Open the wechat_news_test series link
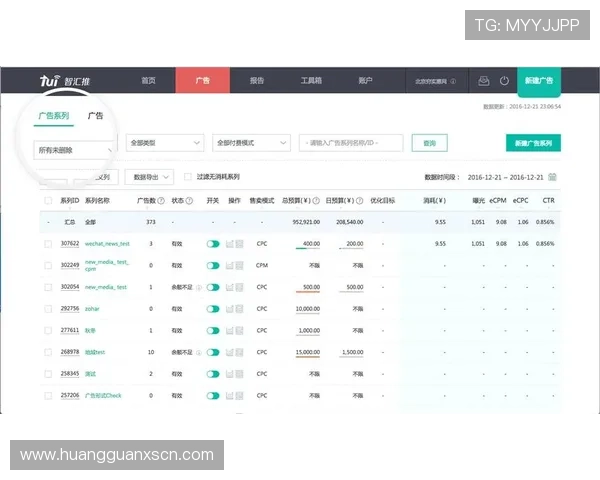 107,244
